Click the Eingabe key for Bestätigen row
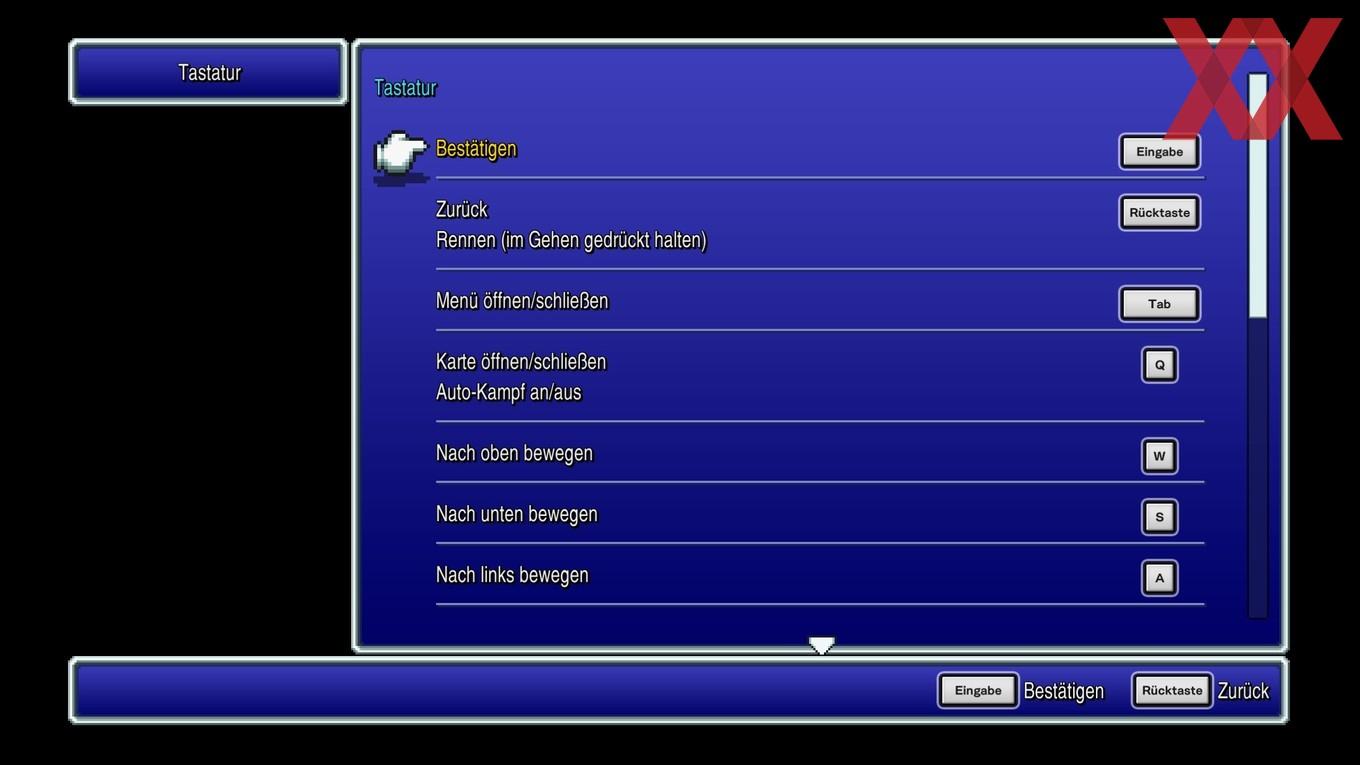1360x765 pixels. (1159, 152)
